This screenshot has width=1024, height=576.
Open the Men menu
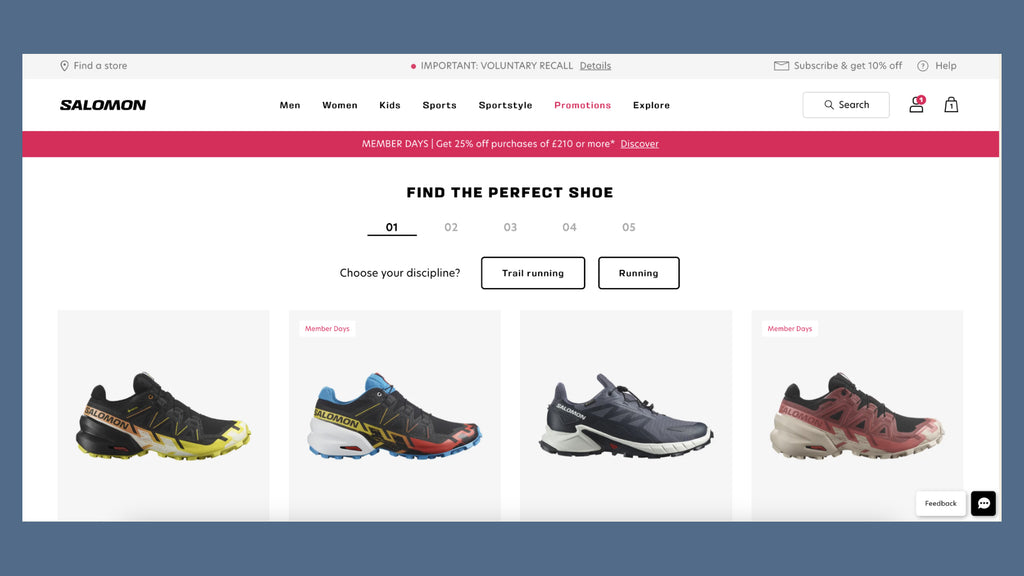[x=290, y=105]
